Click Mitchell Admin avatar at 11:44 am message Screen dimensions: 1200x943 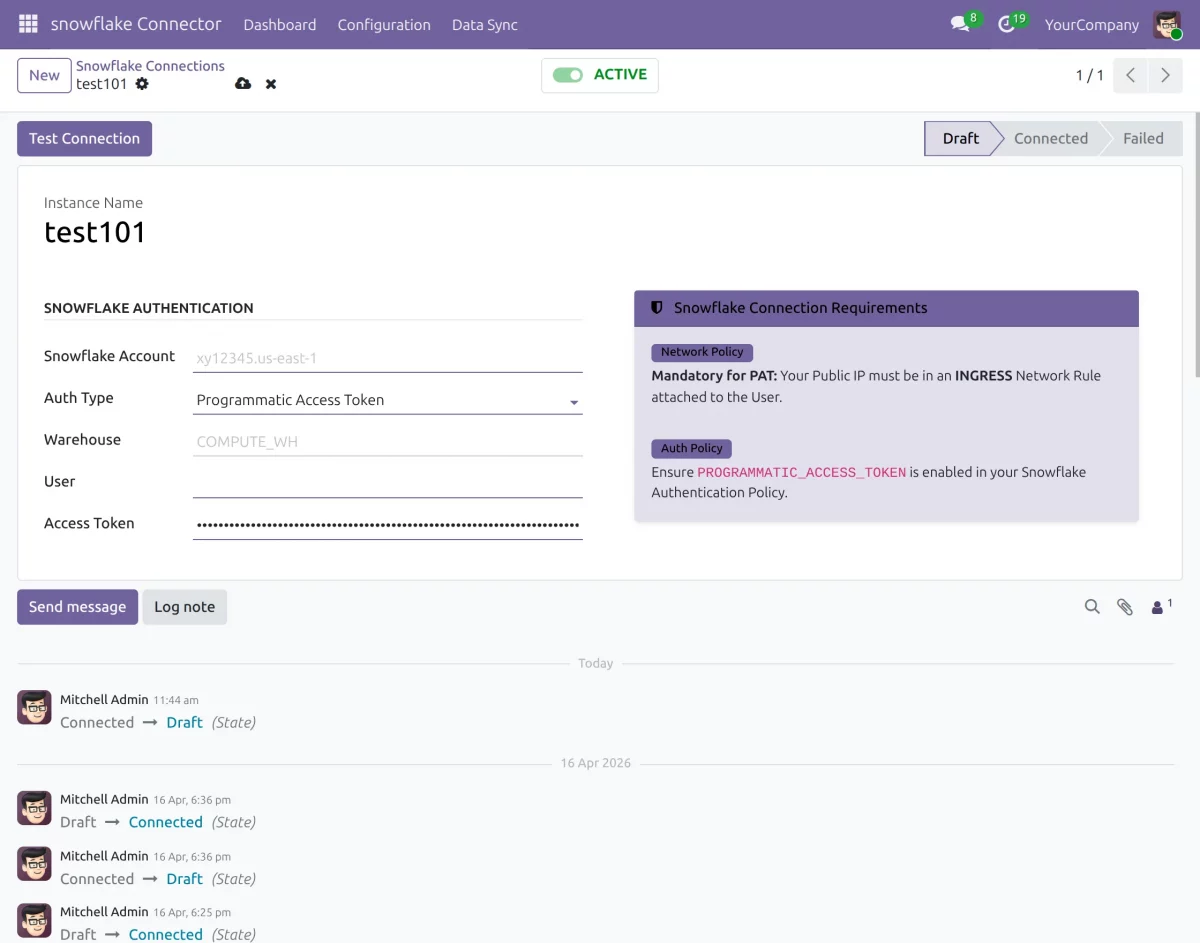pos(35,707)
